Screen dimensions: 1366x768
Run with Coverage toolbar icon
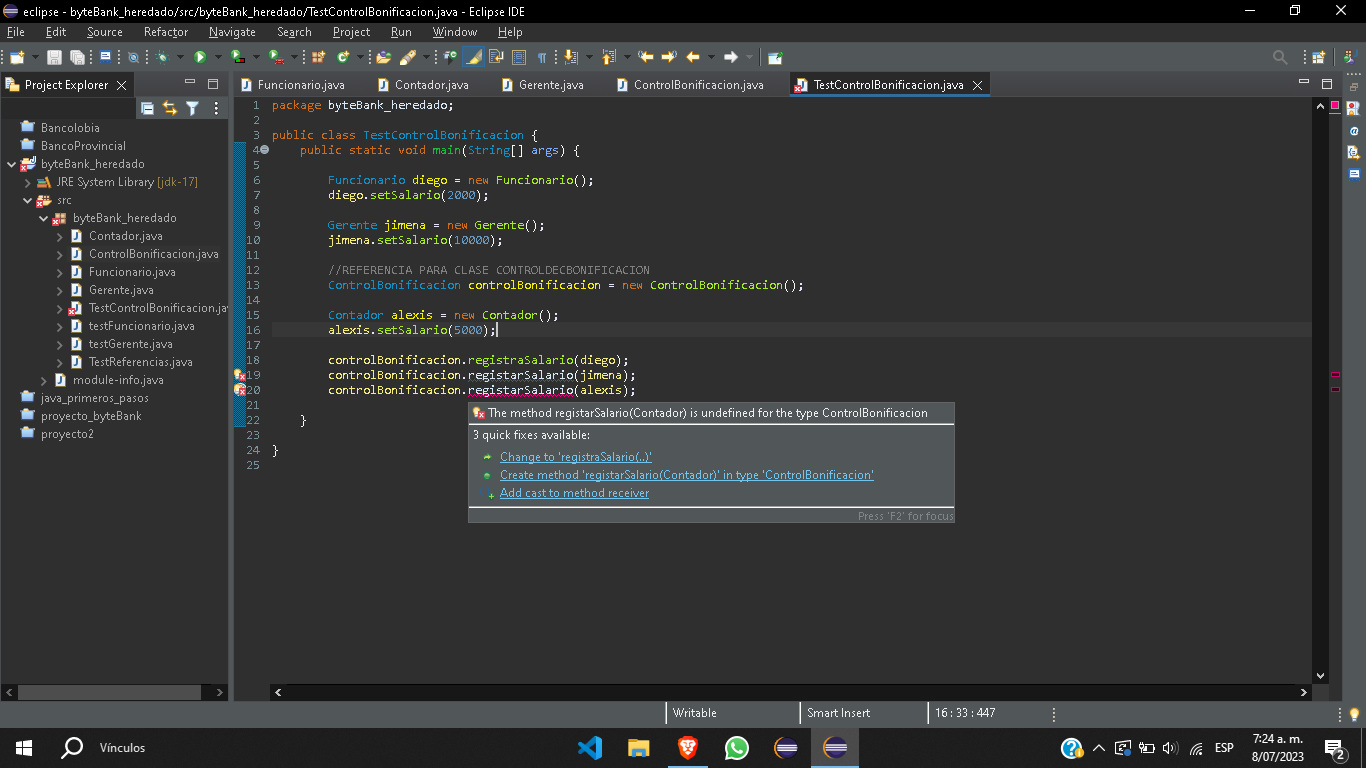237,57
